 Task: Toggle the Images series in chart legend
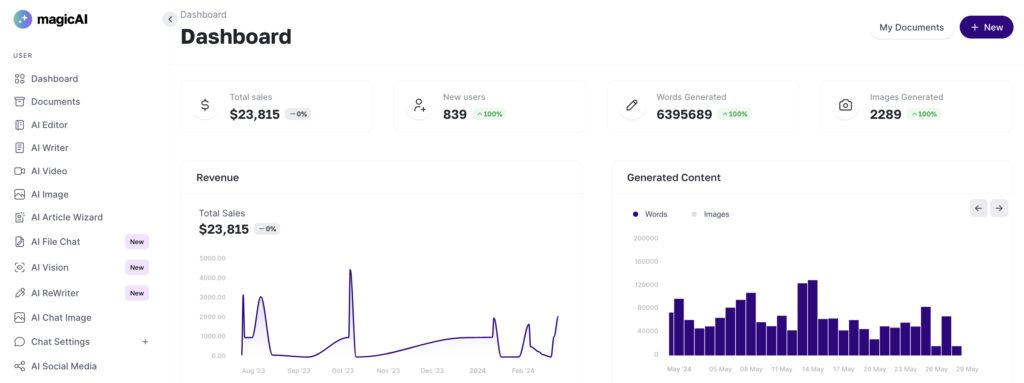[710, 214]
